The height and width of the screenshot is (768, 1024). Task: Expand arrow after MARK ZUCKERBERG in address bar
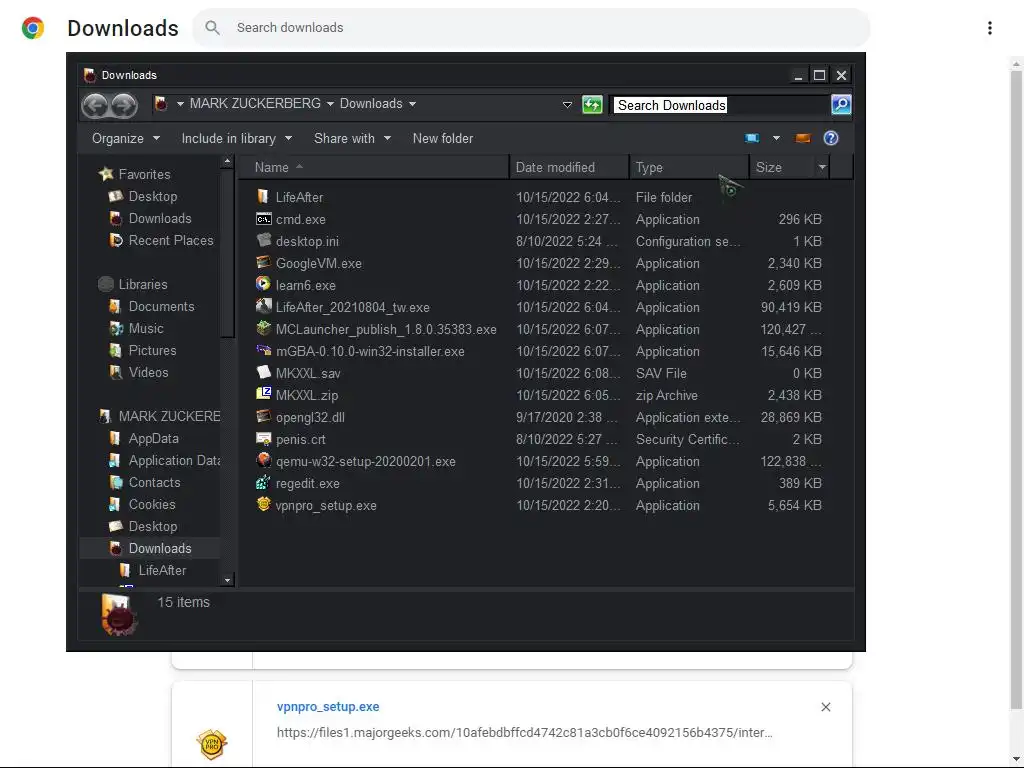tap(330, 104)
